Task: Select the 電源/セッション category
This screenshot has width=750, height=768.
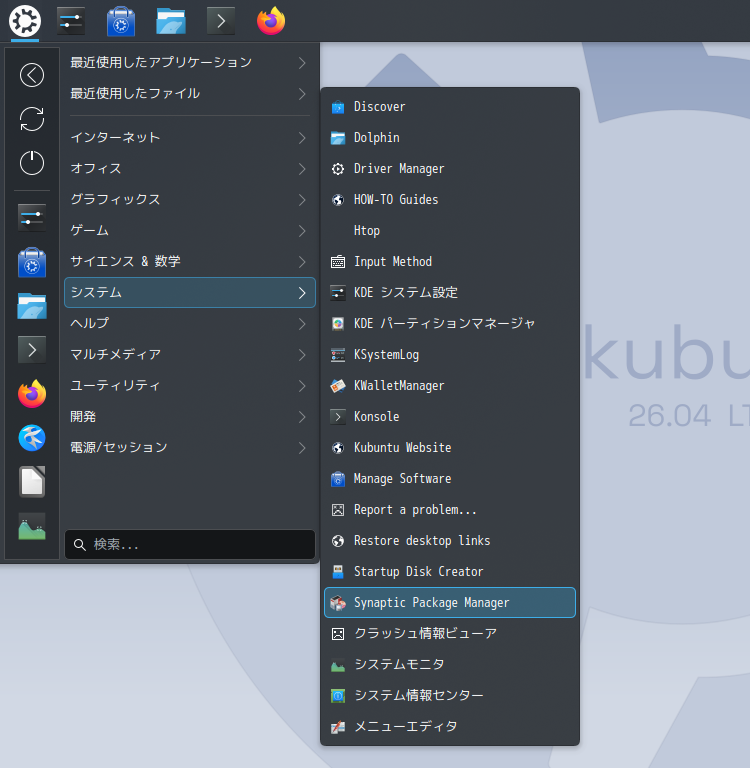Action: [190, 447]
